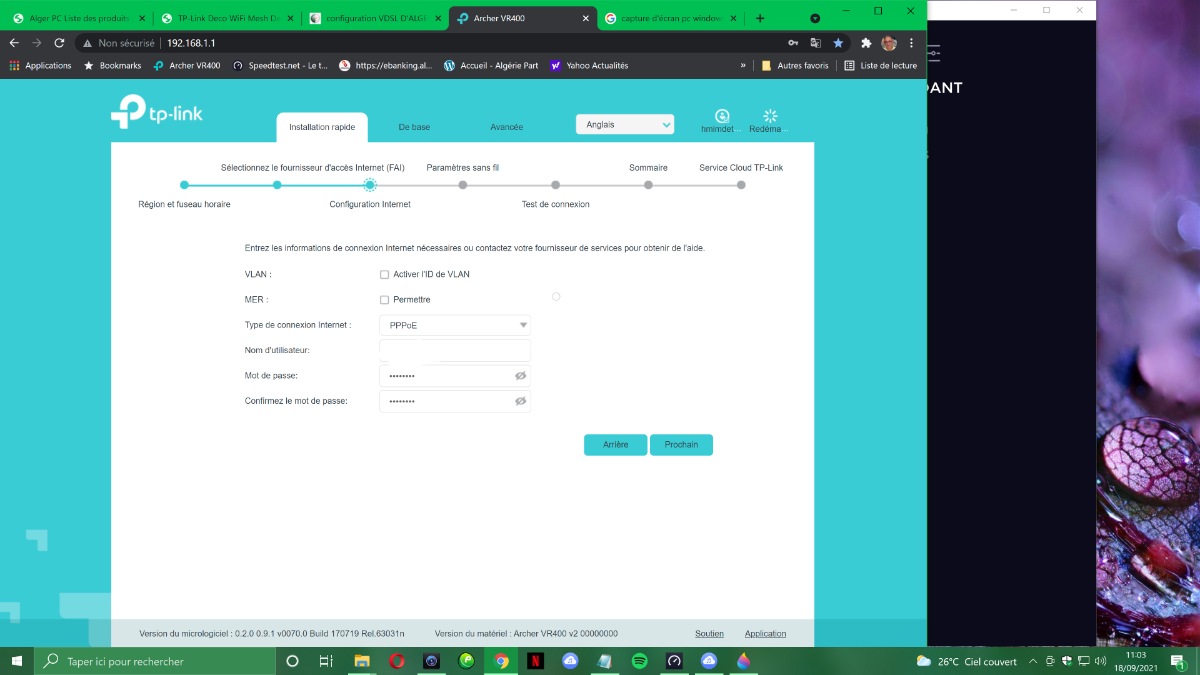Click the Prochain button
The width and height of the screenshot is (1200, 675).
point(681,444)
